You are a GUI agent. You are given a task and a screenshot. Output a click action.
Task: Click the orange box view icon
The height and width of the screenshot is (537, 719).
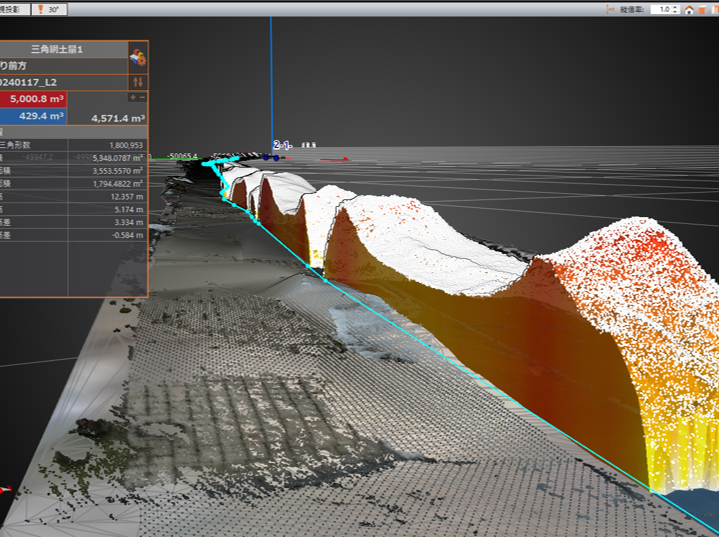point(701,9)
